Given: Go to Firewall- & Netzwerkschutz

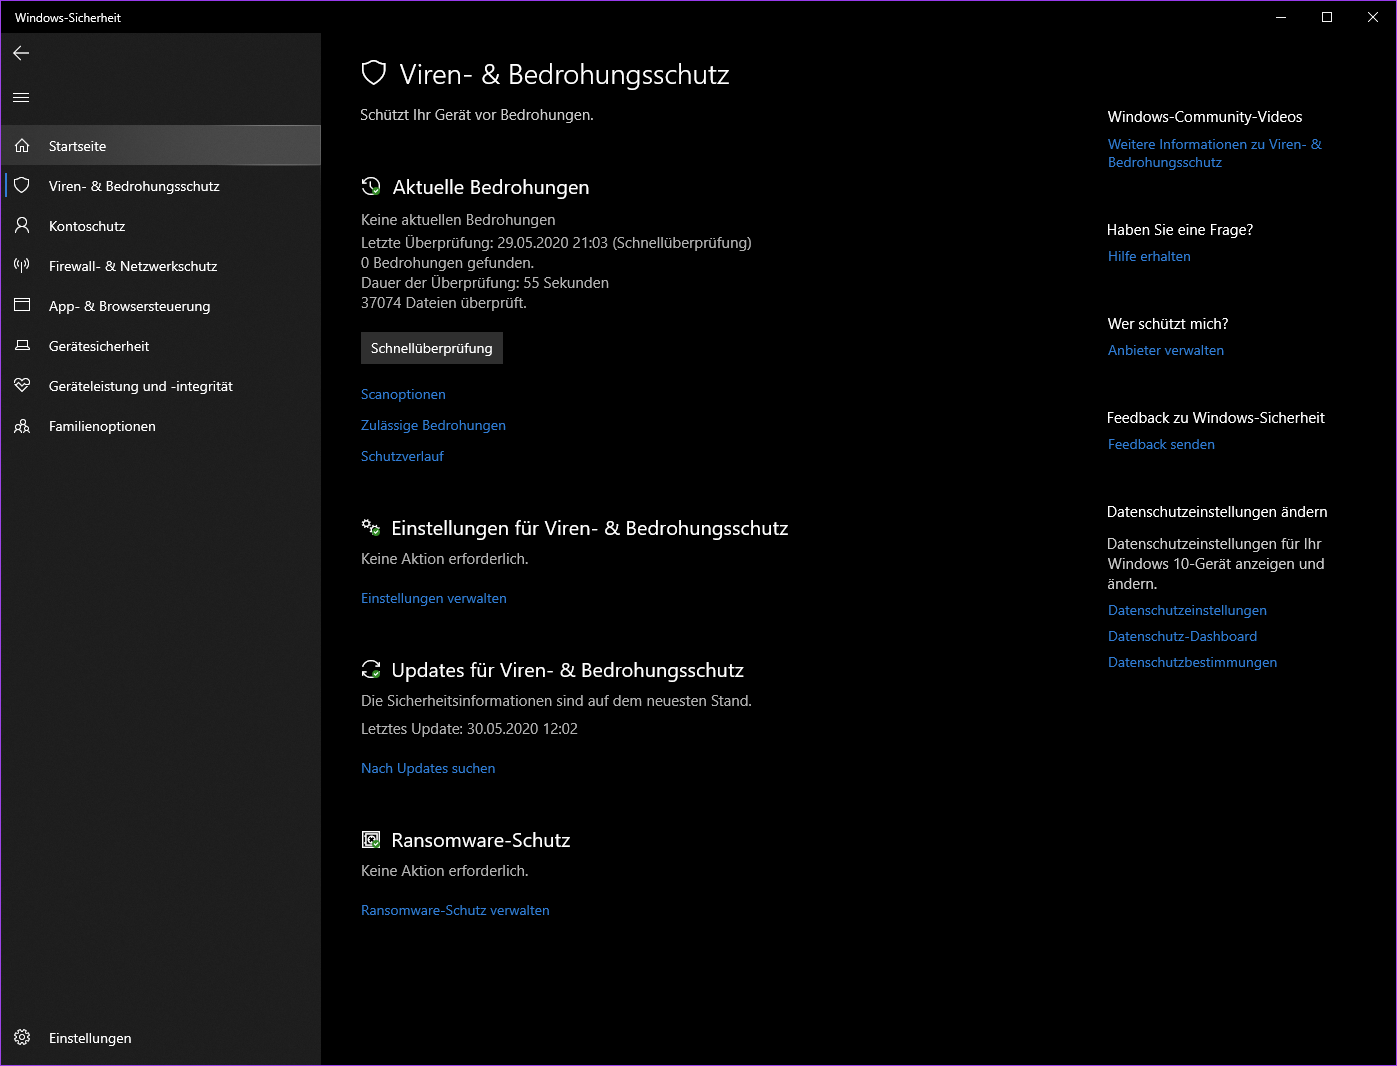Looking at the screenshot, I should click(161, 266).
